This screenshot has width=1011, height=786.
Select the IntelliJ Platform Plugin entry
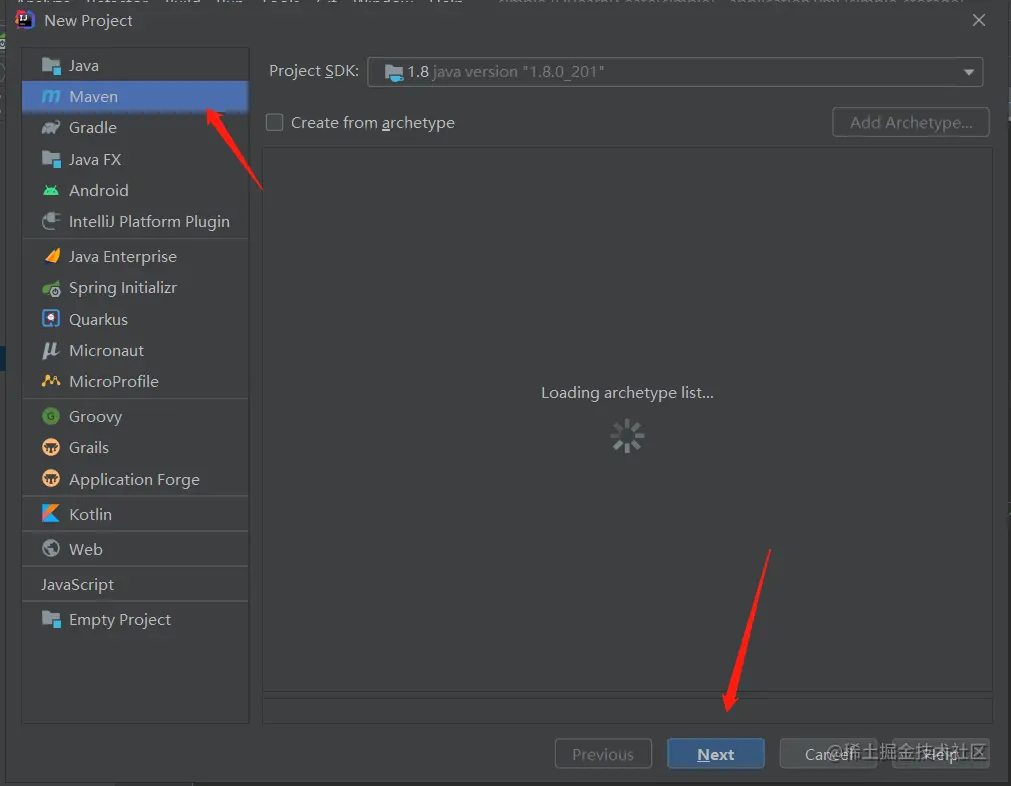pos(135,221)
